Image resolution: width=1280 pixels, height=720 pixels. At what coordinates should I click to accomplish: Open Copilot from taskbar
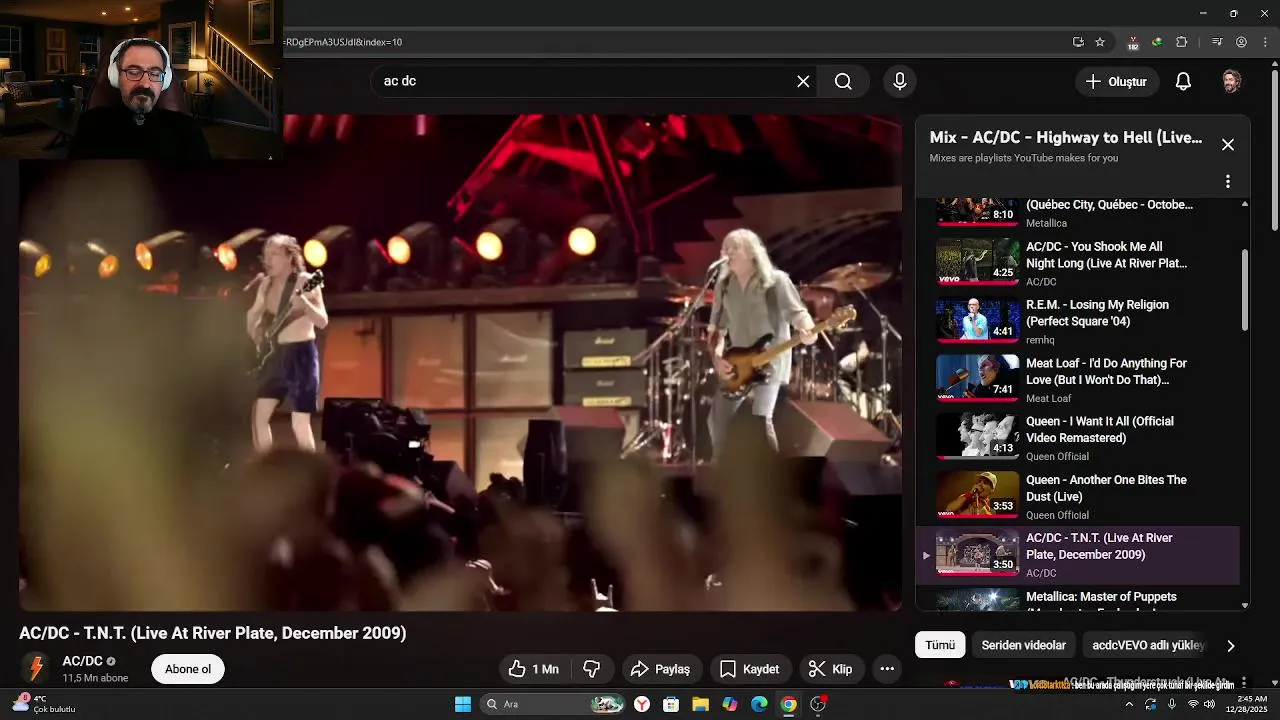pos(730,704)
